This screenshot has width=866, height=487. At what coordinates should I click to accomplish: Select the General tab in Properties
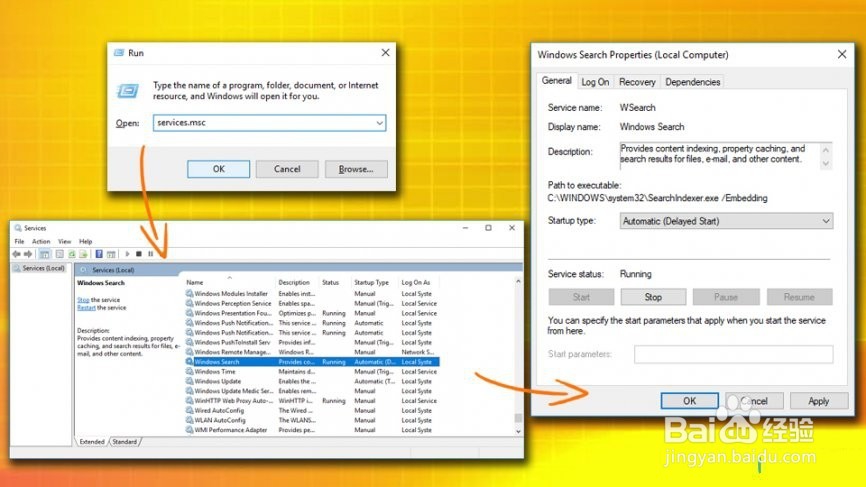[x=556, y=81]
